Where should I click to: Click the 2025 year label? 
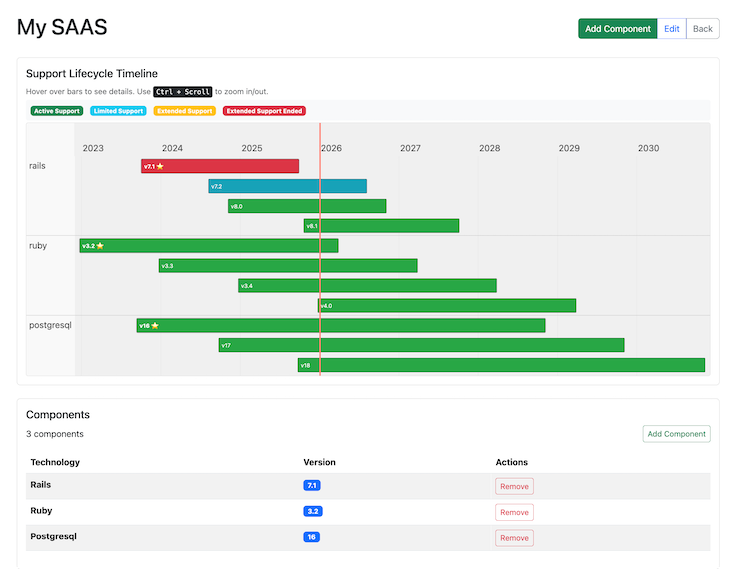coord(252,148)
